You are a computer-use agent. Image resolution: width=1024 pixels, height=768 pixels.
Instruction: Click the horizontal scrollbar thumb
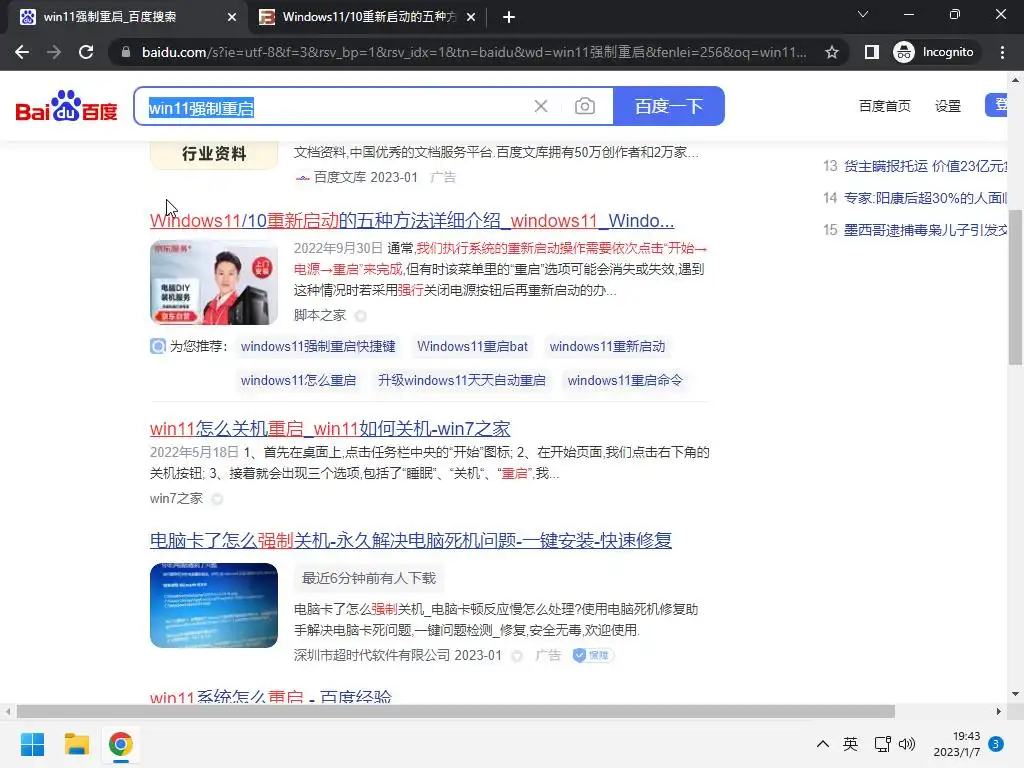(x=456, y=711)
